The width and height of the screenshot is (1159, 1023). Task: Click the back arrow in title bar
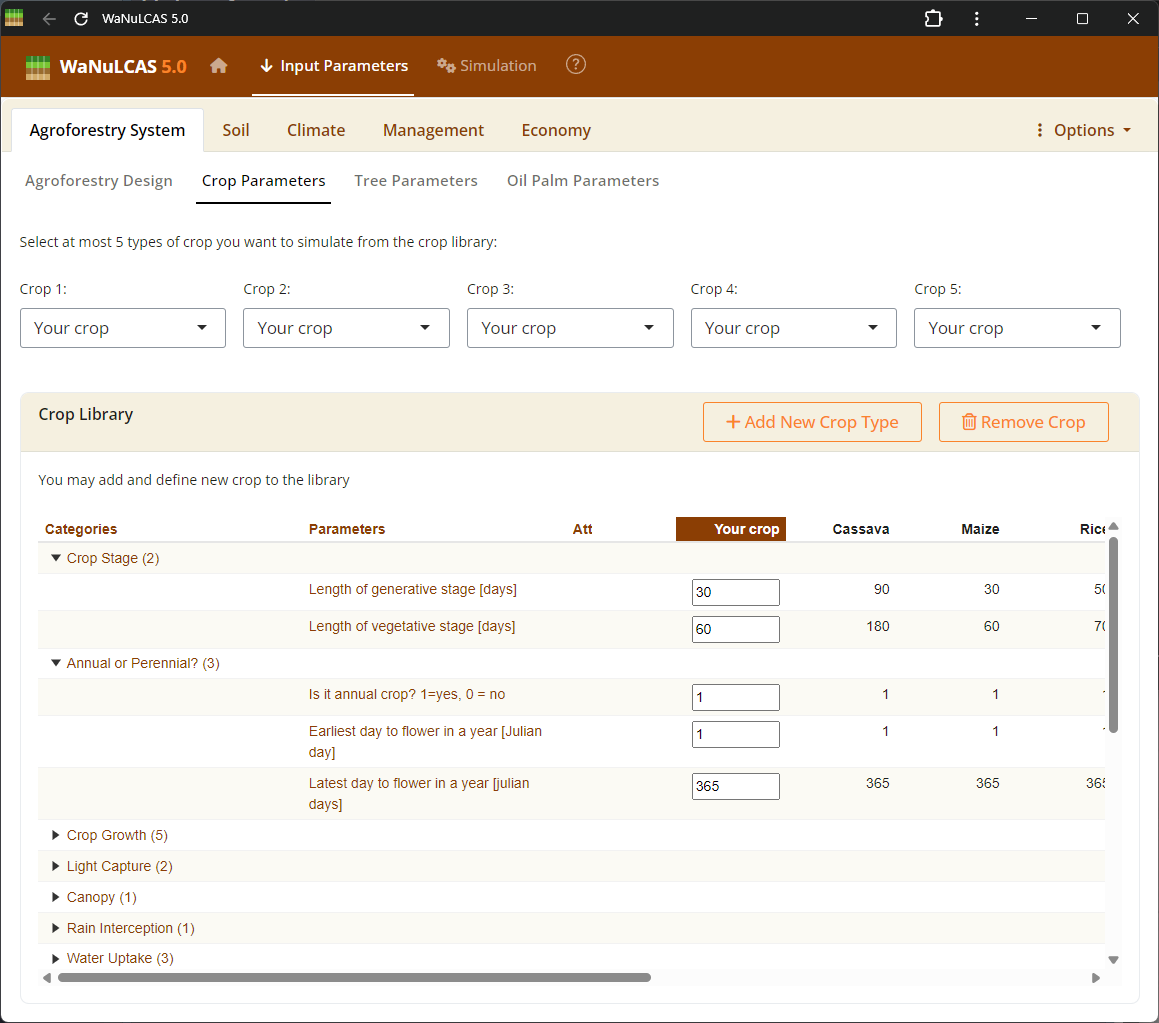[49, 19]
